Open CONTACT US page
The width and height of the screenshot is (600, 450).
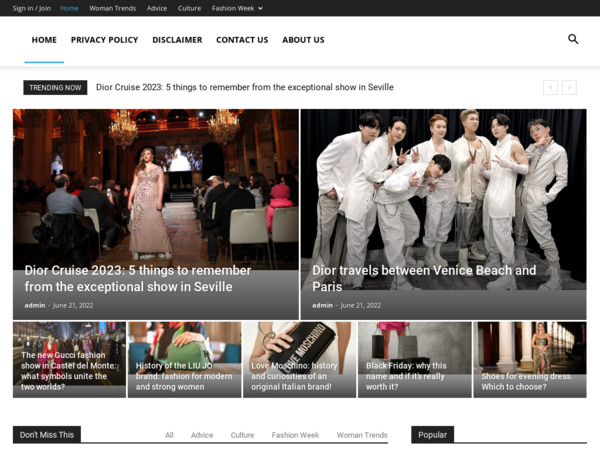[242, 40]
